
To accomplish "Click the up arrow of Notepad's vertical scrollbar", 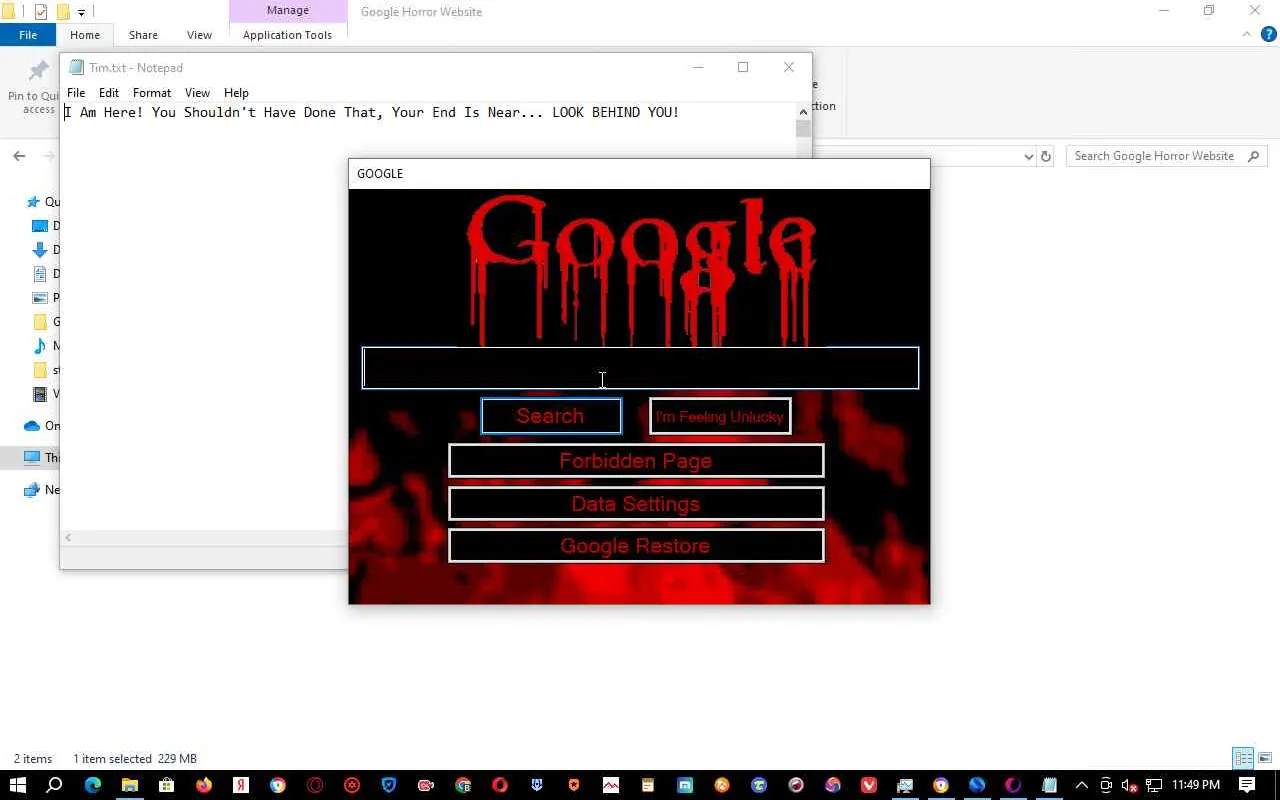I will tap(803, 112).
